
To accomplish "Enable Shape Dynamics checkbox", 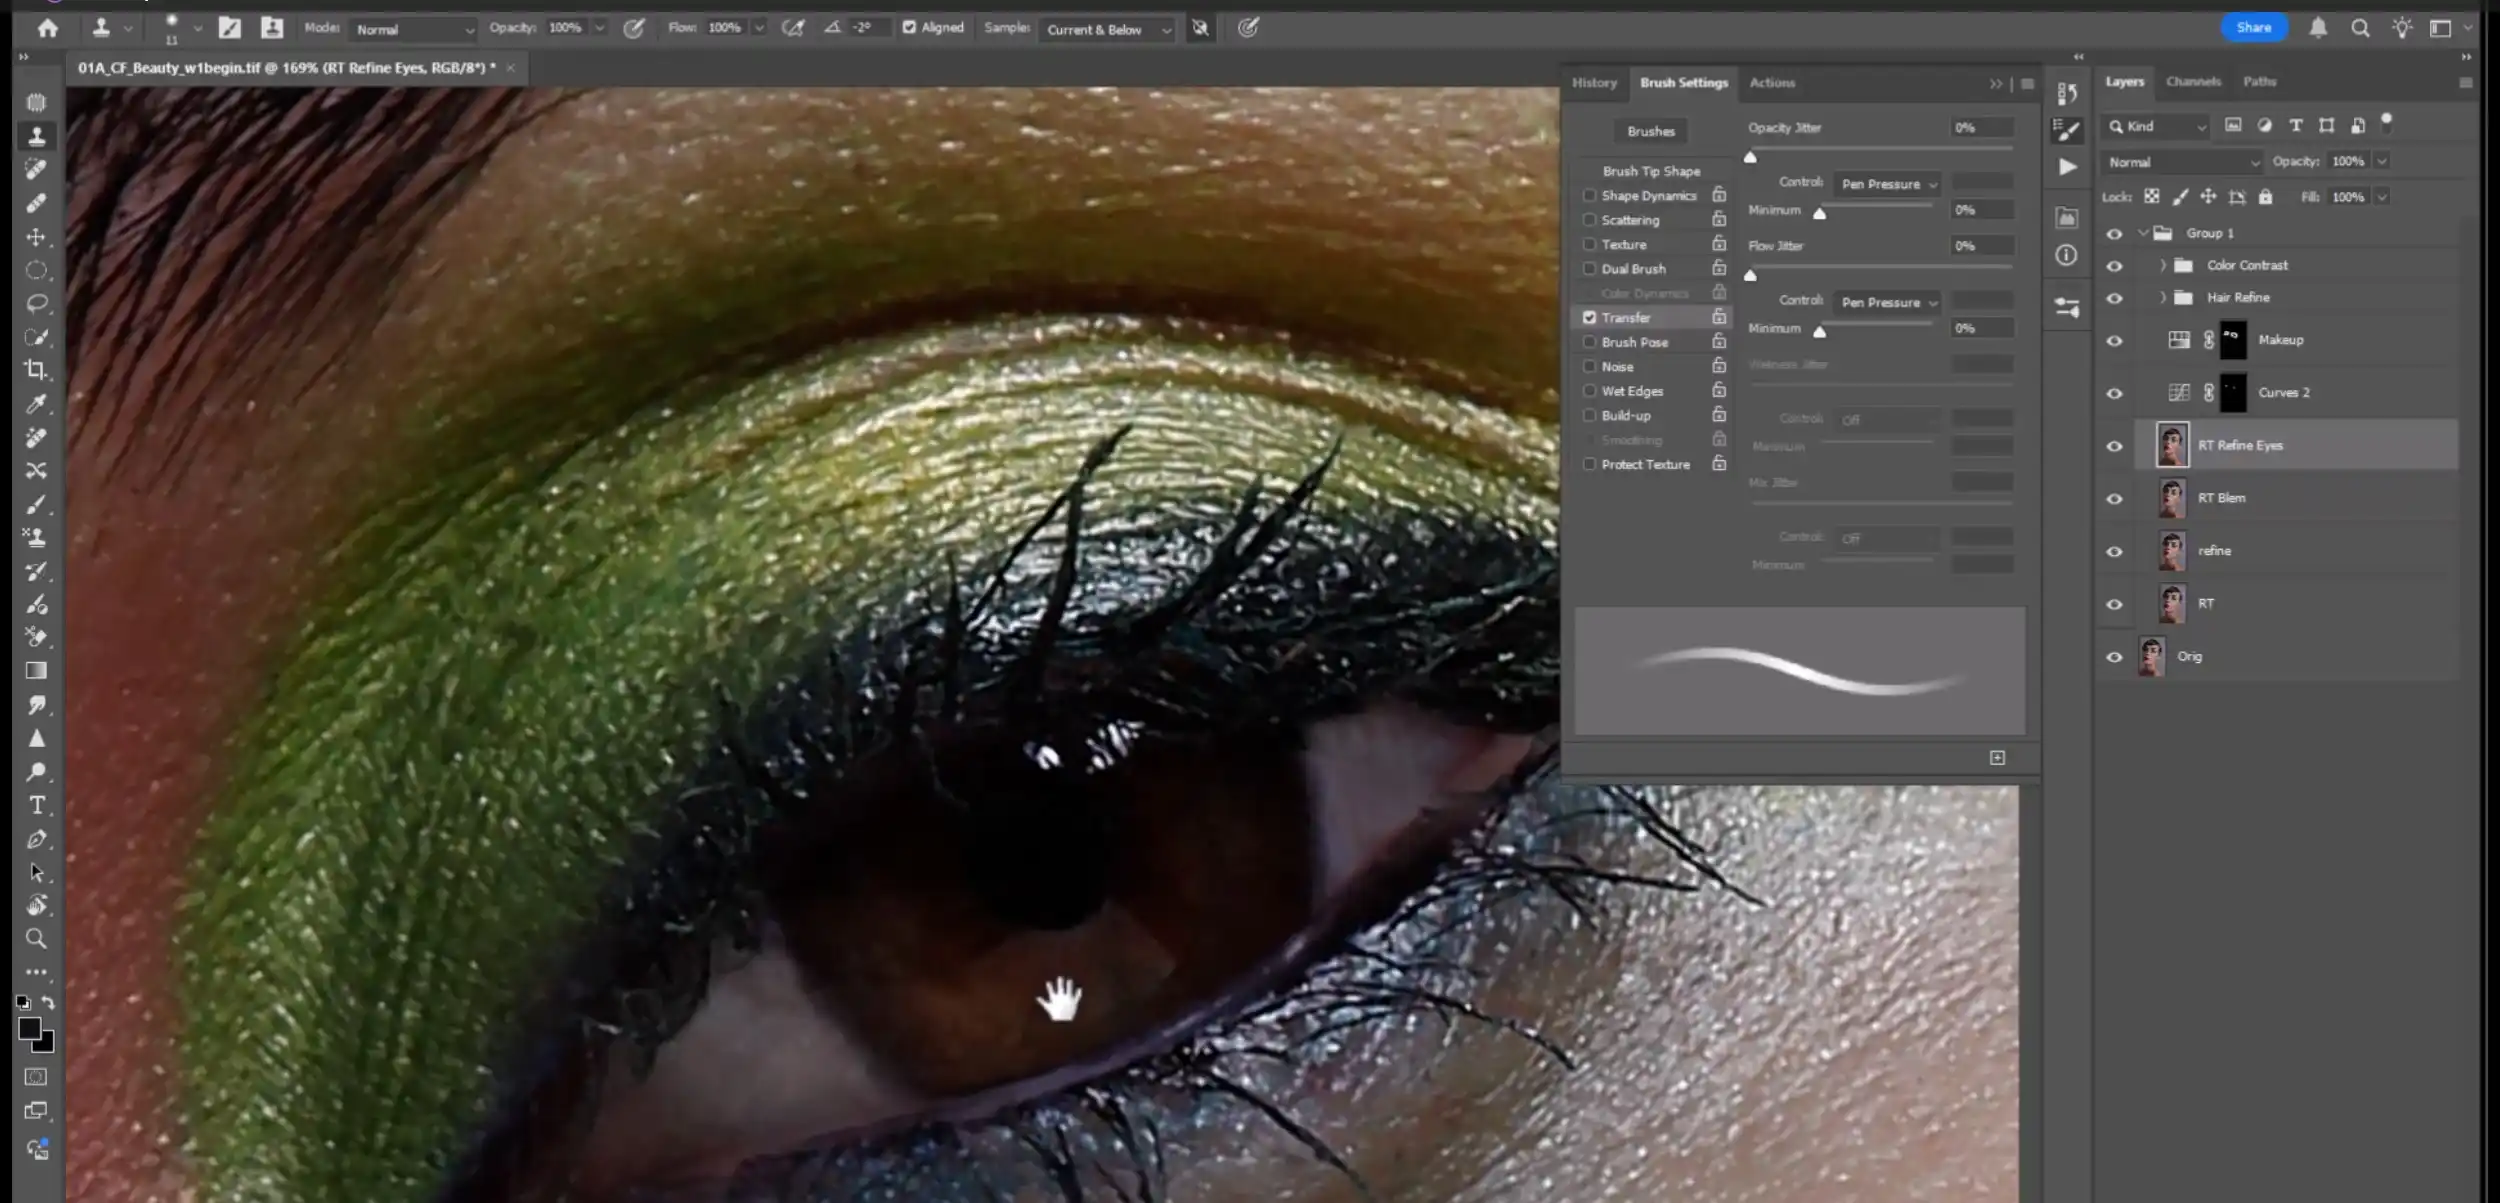I will (1589, 195).
